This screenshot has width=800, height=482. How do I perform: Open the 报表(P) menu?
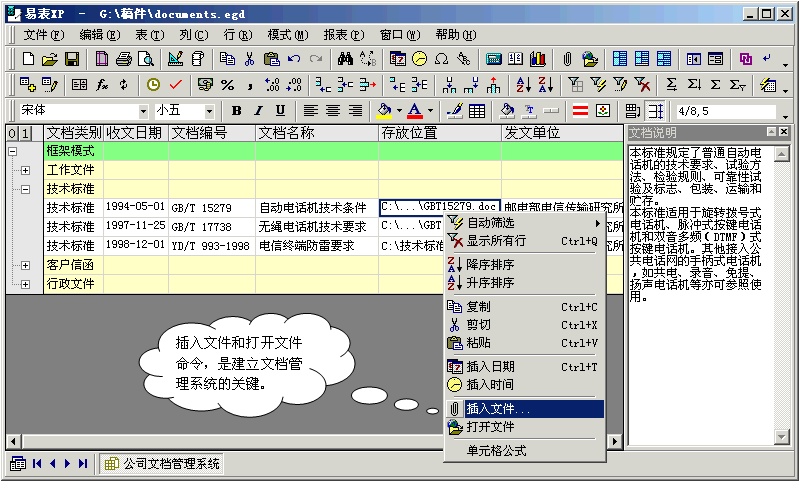click(x=344, y=35)
